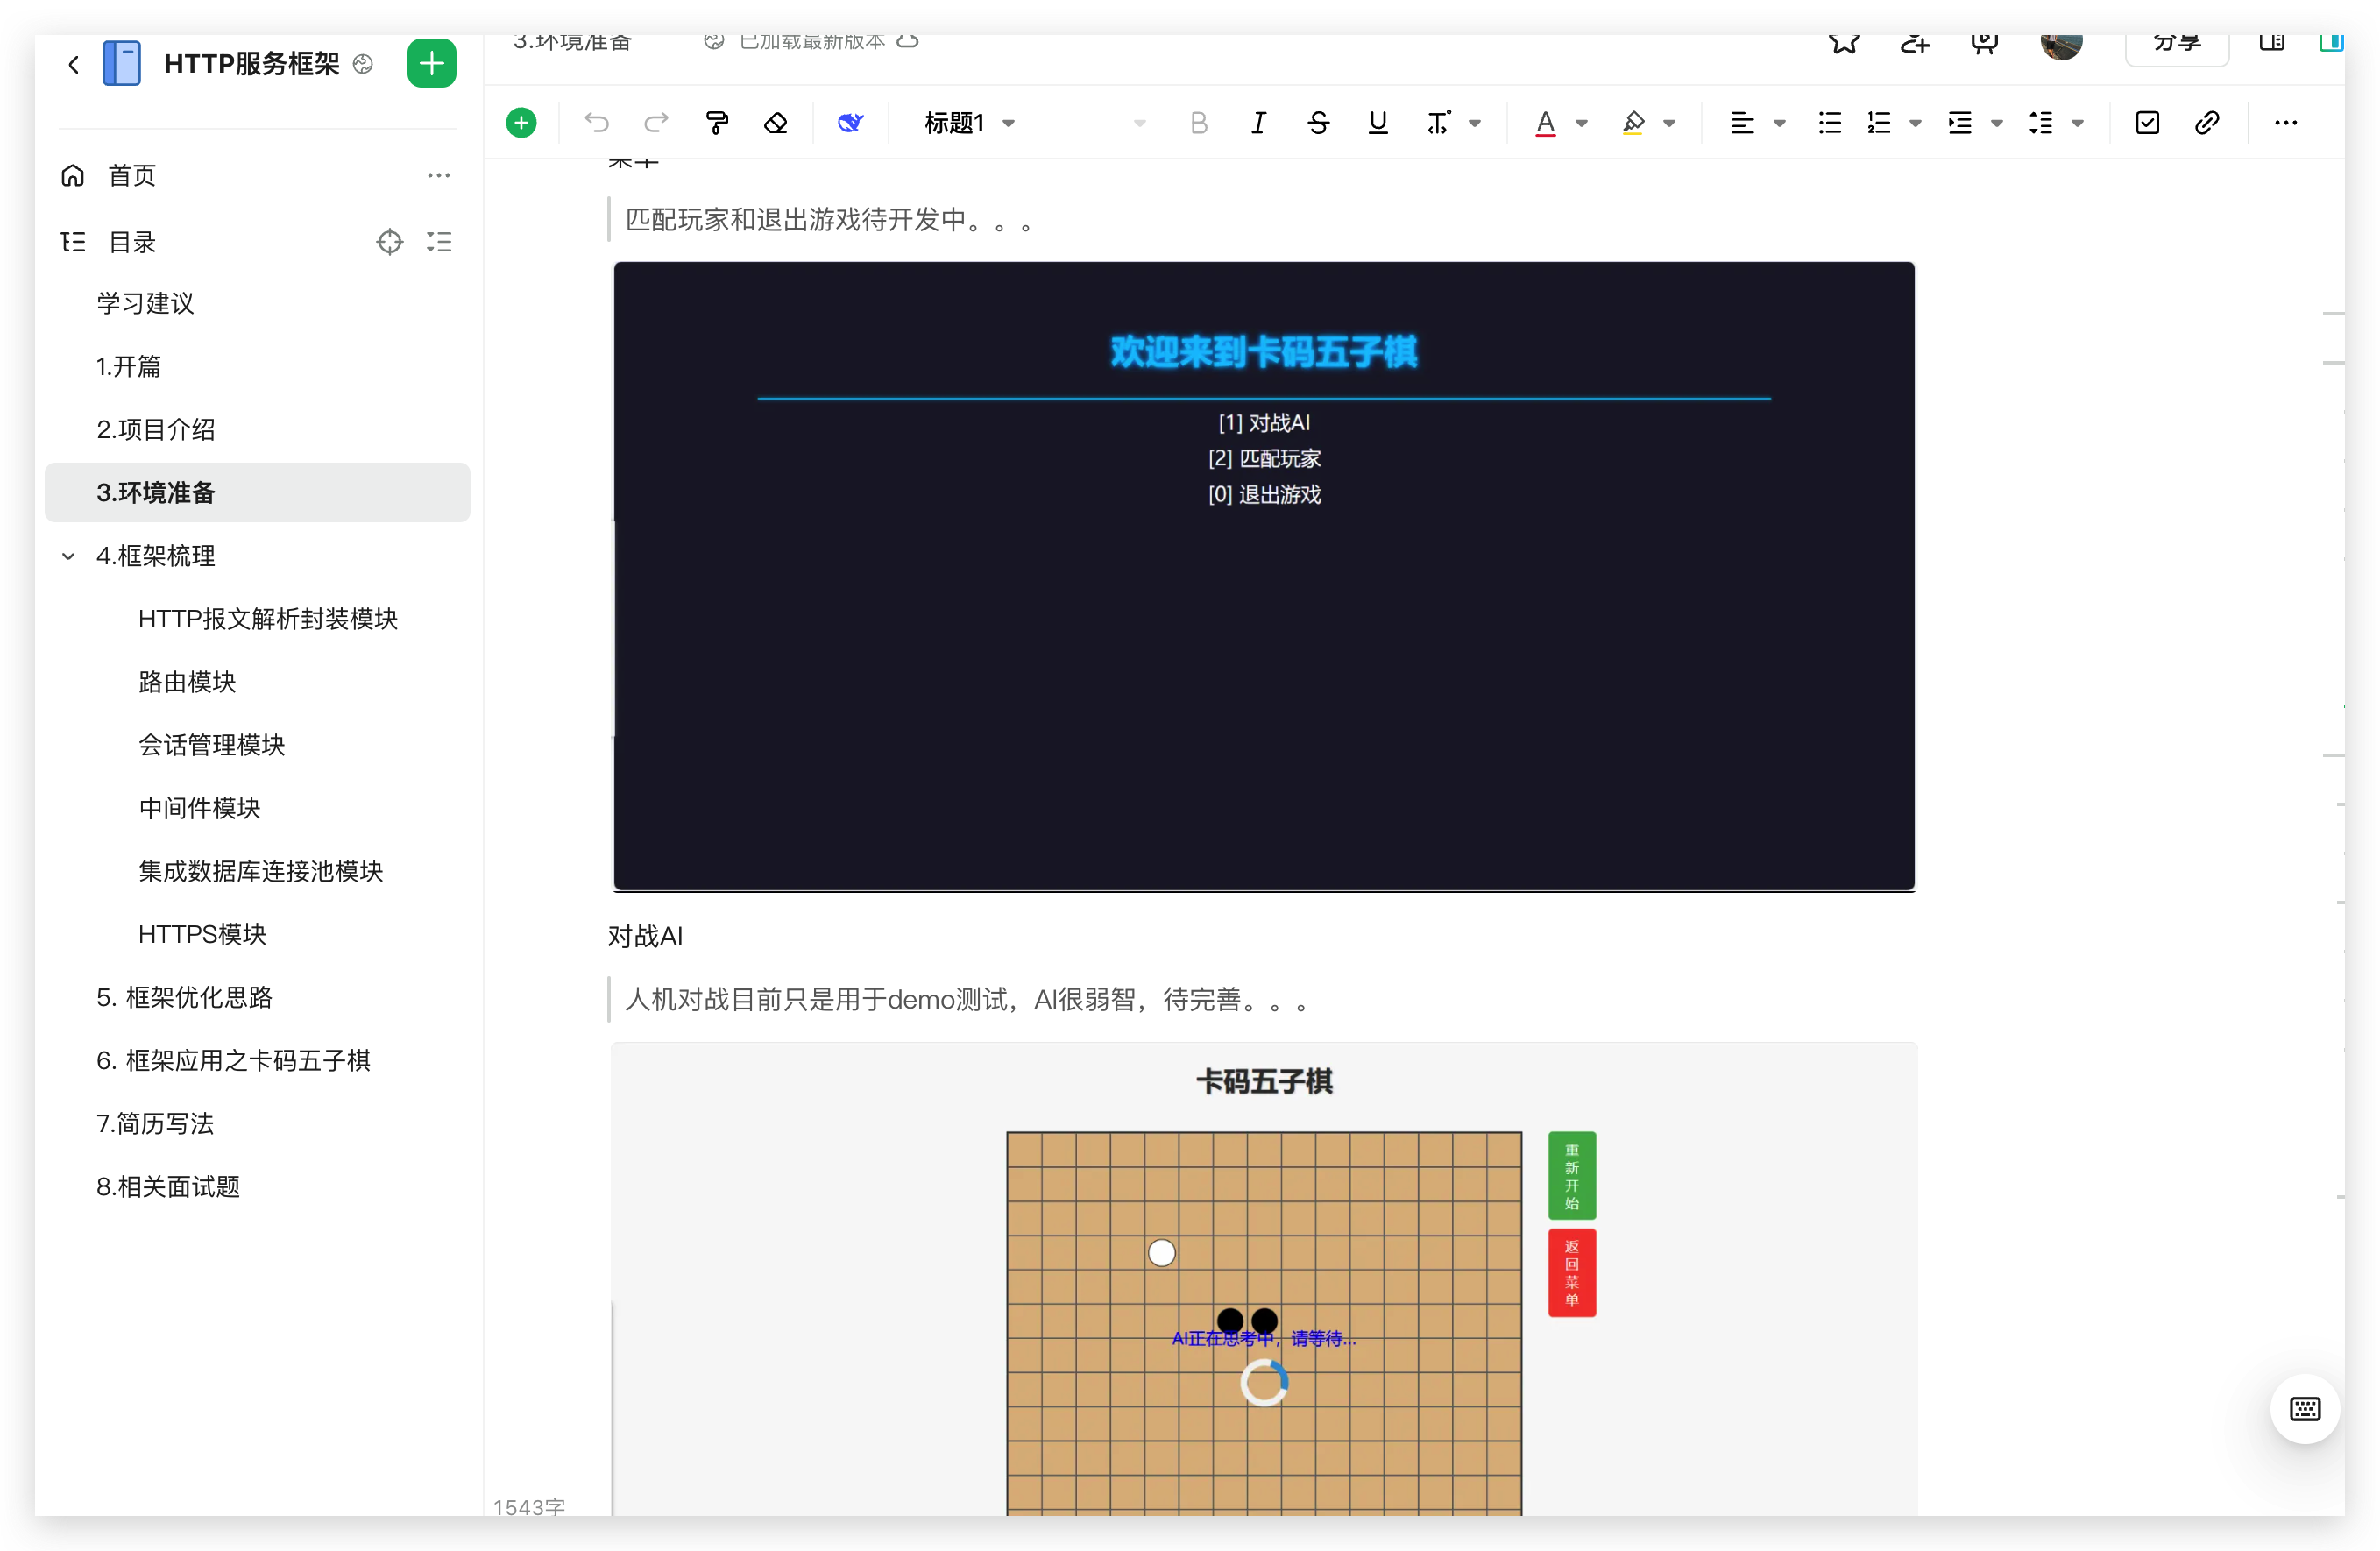The width and height of the screenshot is (2380, 1551).
Task: Clear formatting with eraser icon
Action: click(776, 123)
